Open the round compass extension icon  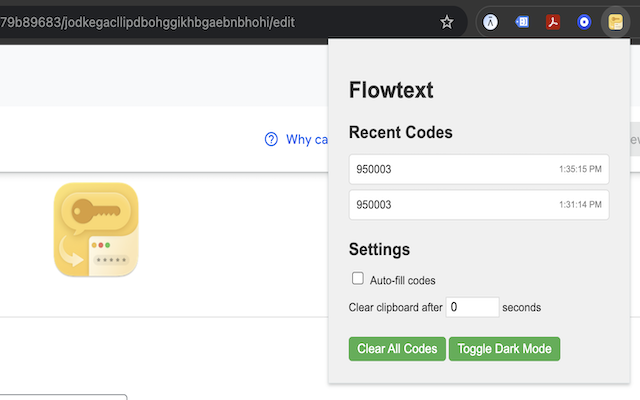point(490,22)
